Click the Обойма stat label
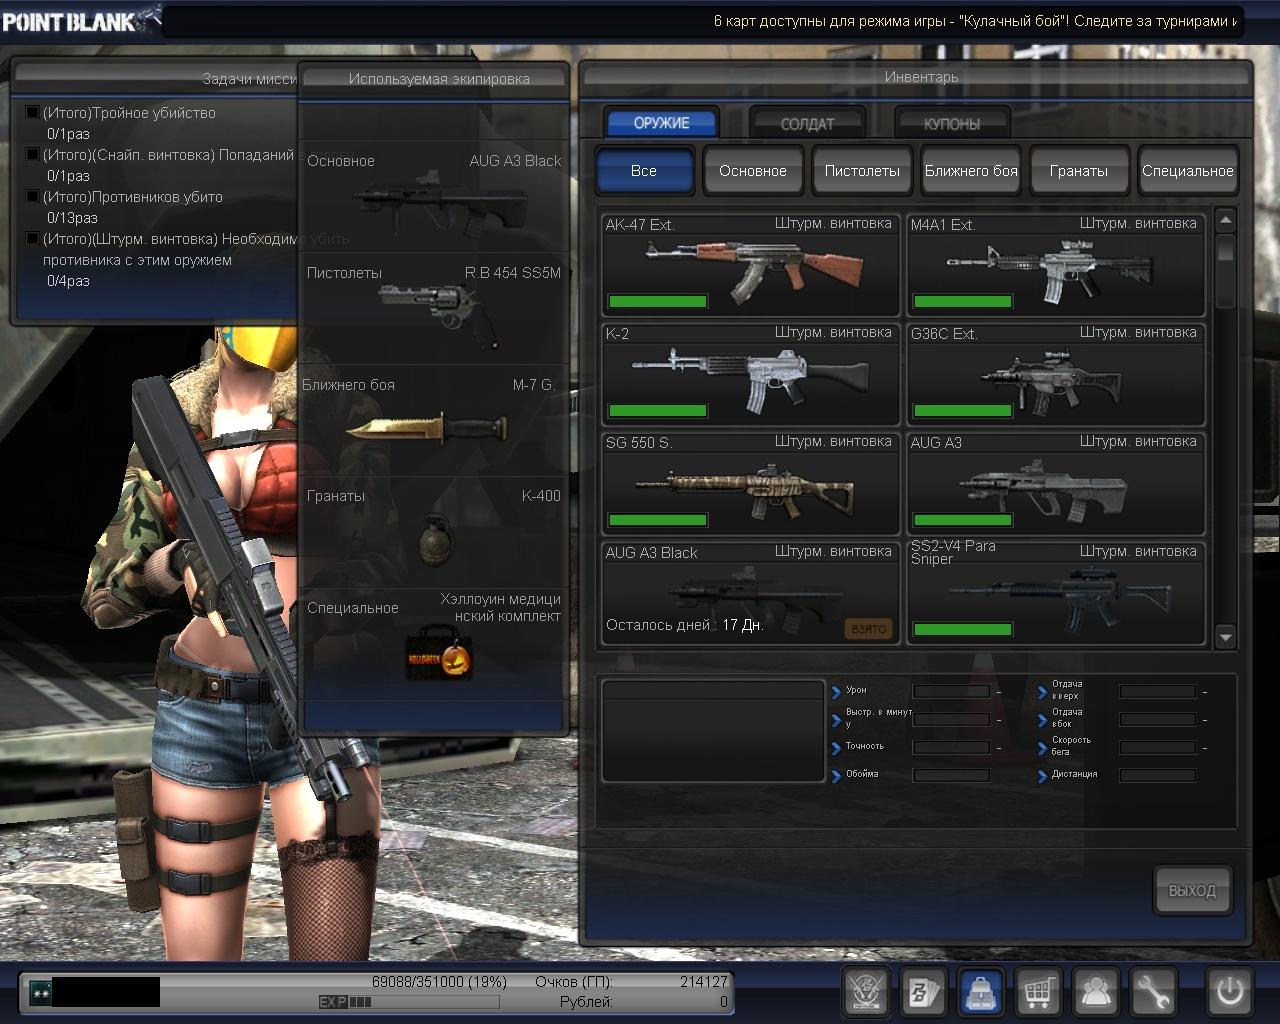Viewport: 1280px width, 1024px height. (862, 774)
